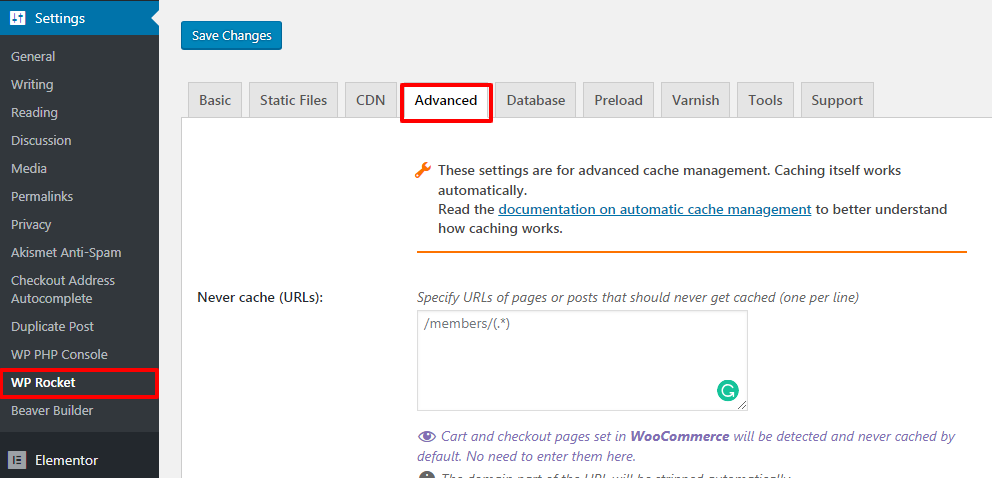This screenshot has width=992, height=478.
Task: Open documentation on automatic cache management link
Action: pos(655,209)
